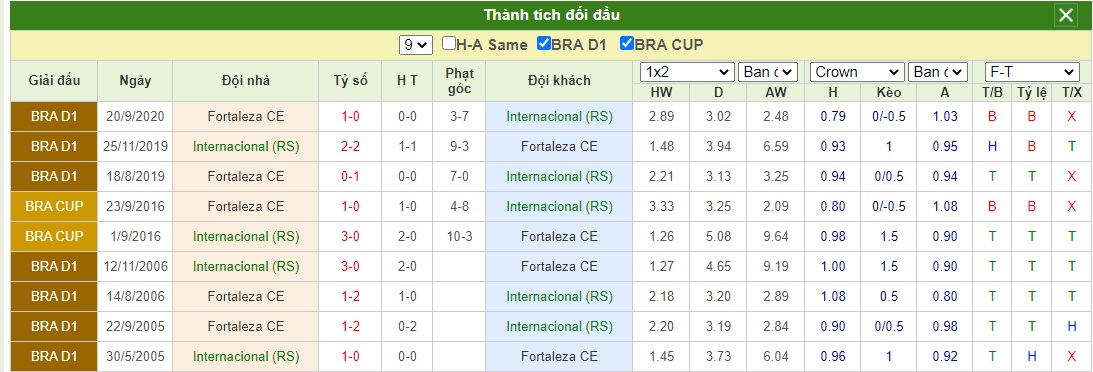Image resolution: width=1093 pixels, height=372 pixels.
Task: Select the BRA CUP league badge dated 23/9/2016
Action: pyautogui.click(x=54, y=206)
